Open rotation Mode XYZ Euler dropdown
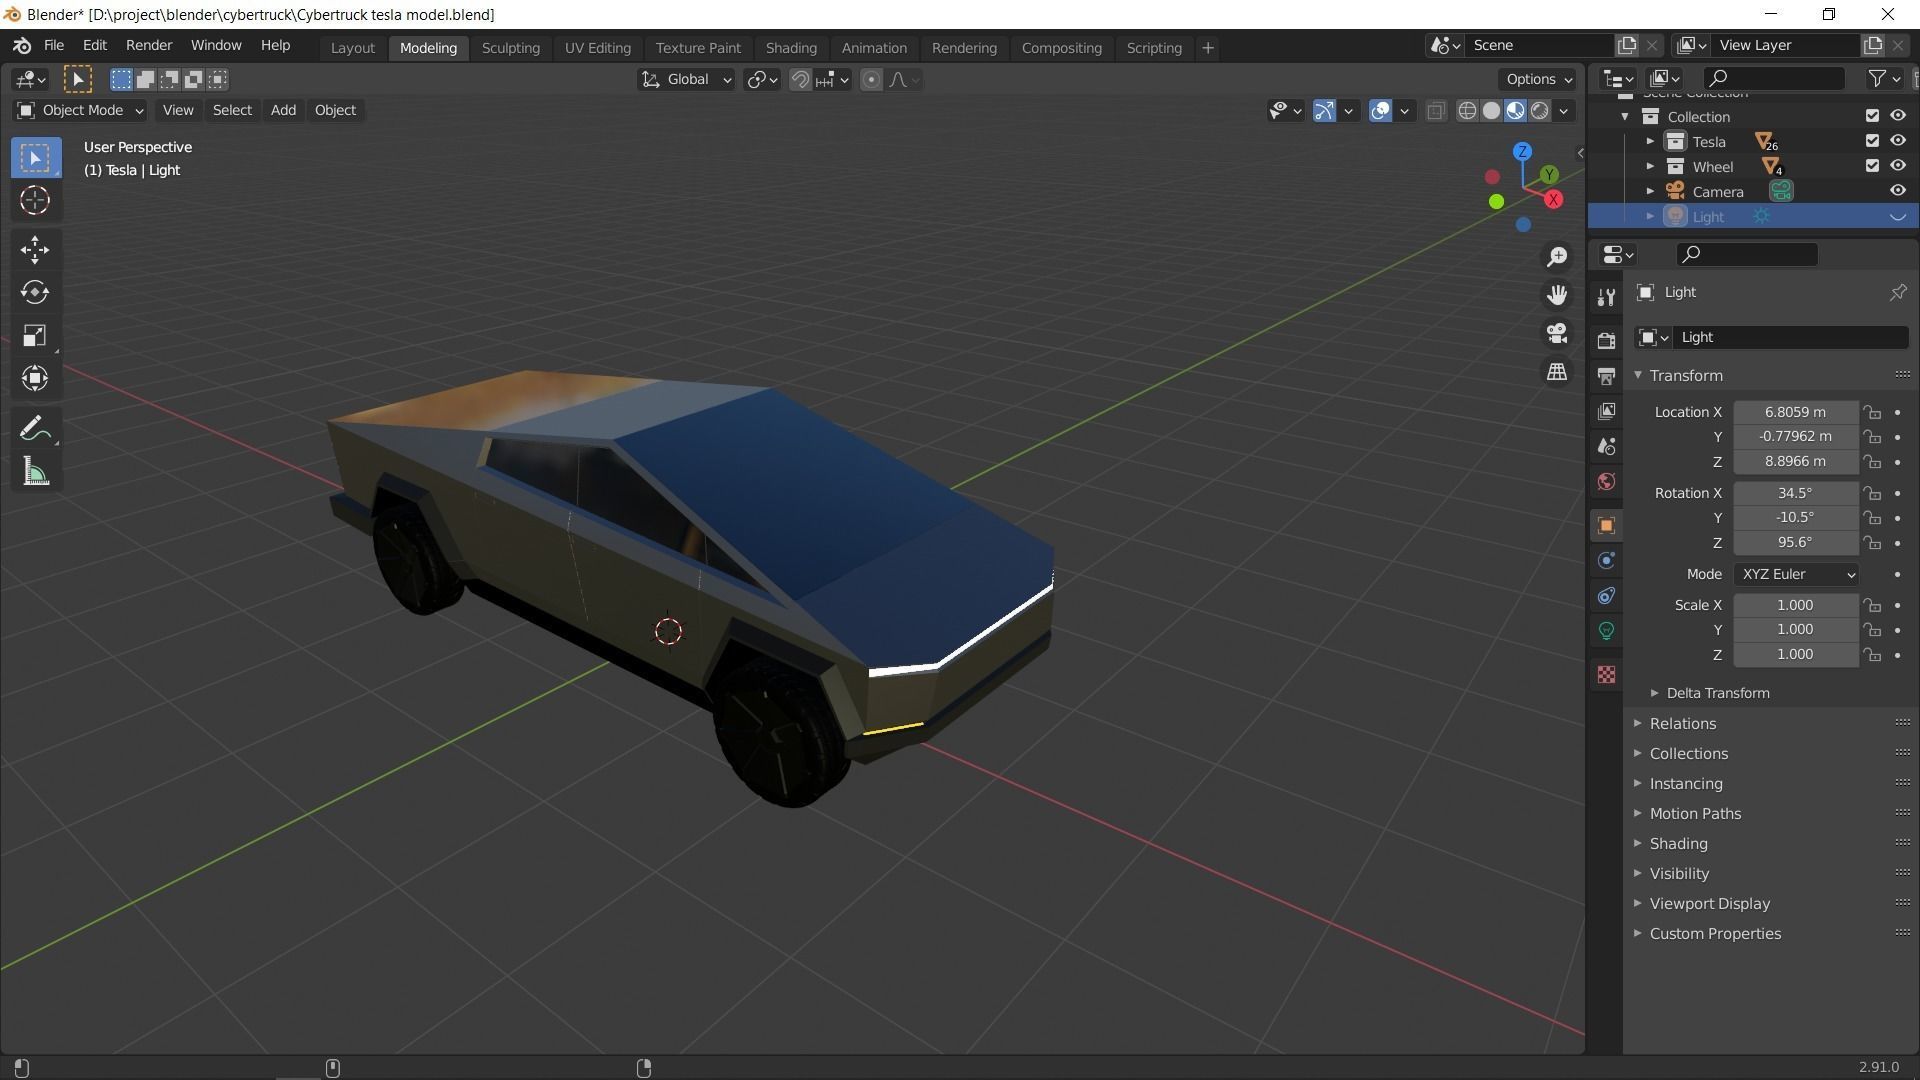Screen dimensions: 1920x1080 click(1796, 574)
